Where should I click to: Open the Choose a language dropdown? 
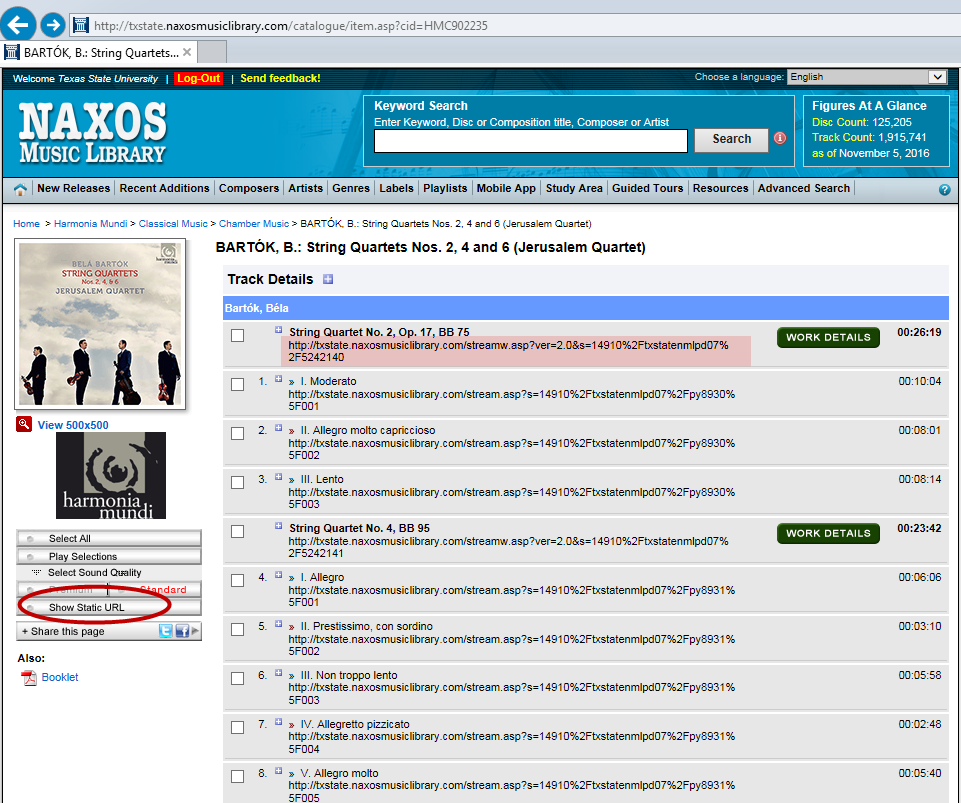(867, 77)
